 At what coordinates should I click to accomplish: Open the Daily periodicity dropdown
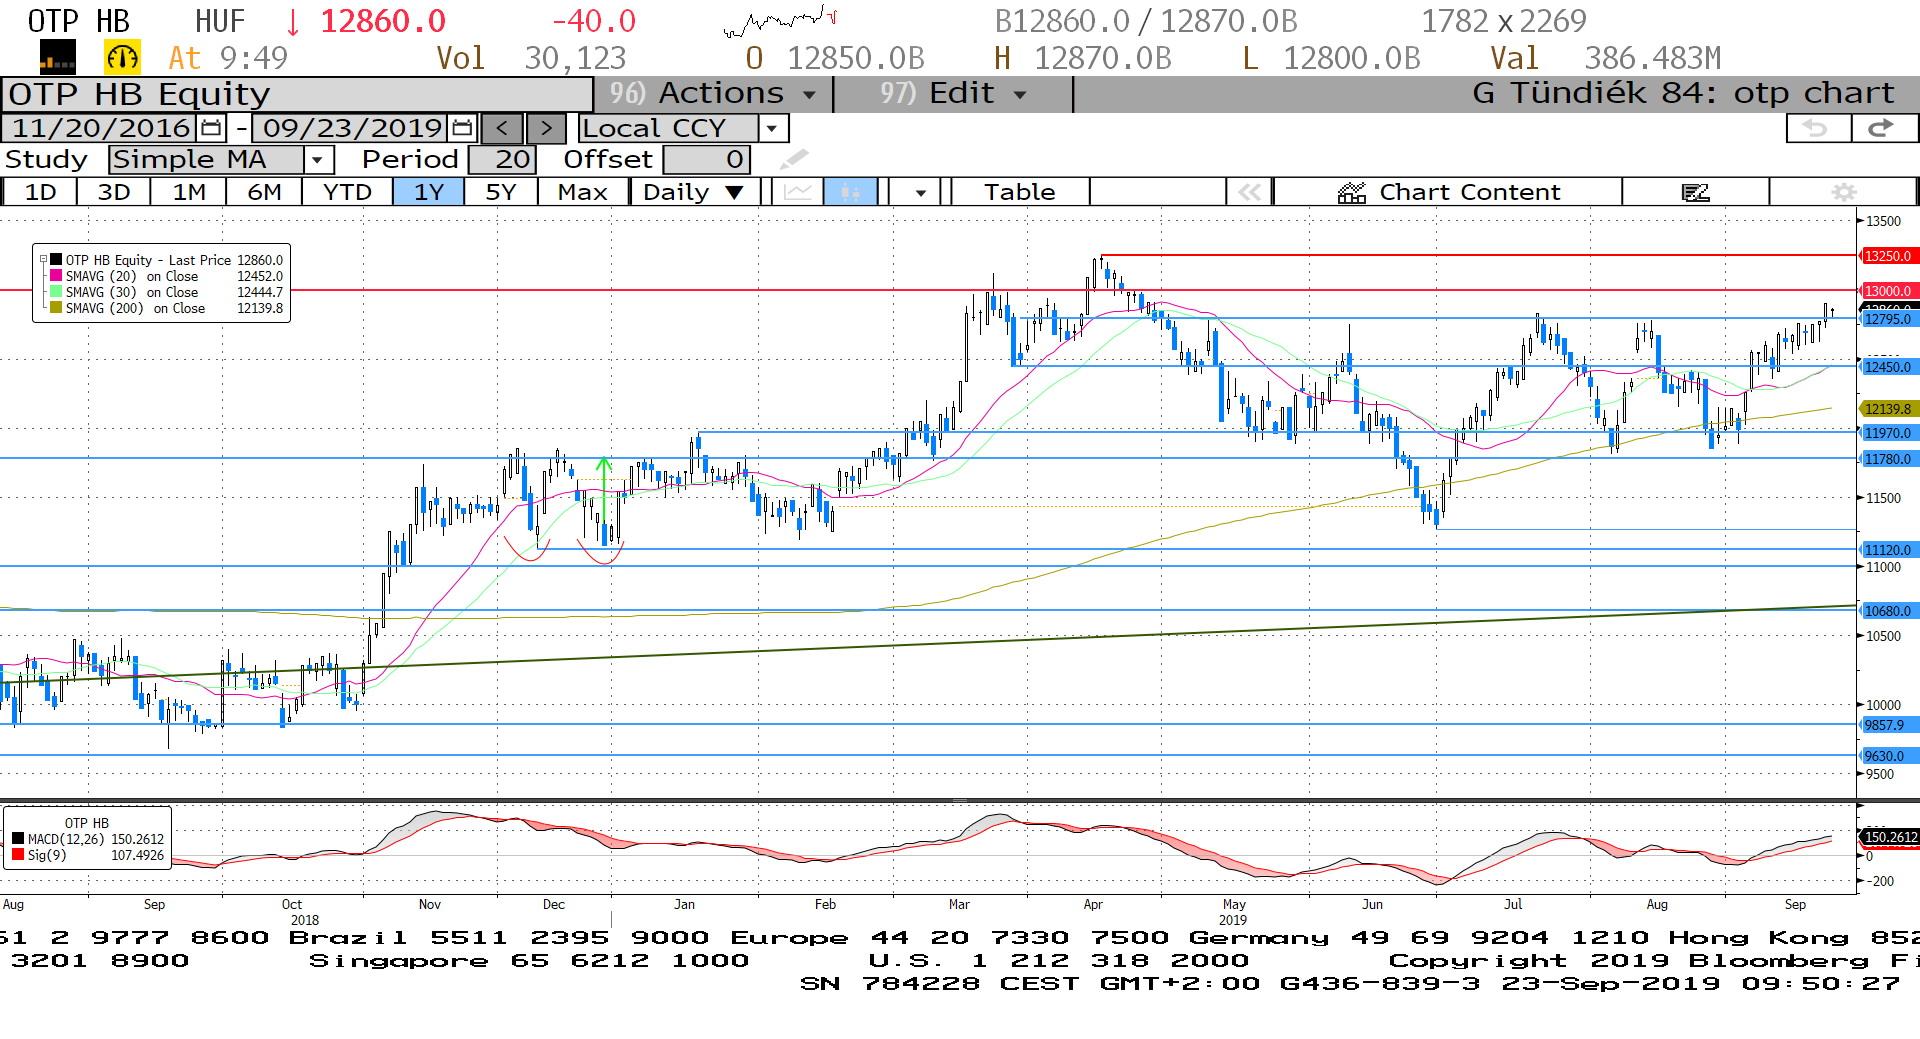pyautogui.click(x=694, y=192)
